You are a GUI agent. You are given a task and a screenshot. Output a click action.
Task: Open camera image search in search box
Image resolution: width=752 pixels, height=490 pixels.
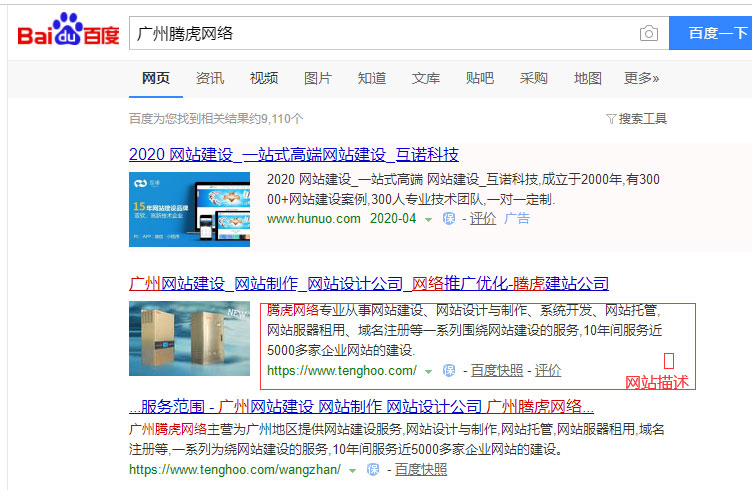tap(649, 34)
